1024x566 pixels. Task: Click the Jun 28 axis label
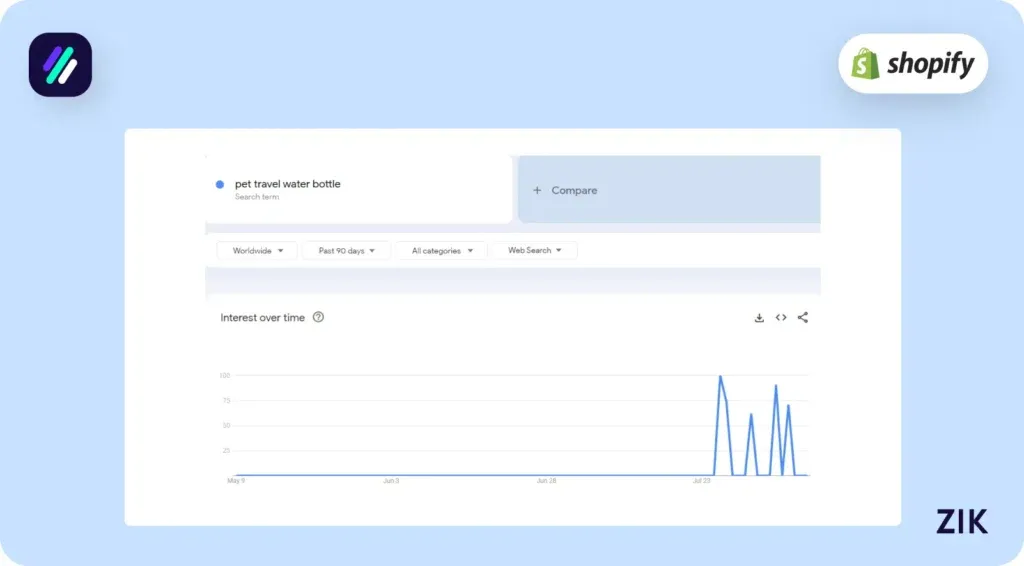tap(547, 481)
